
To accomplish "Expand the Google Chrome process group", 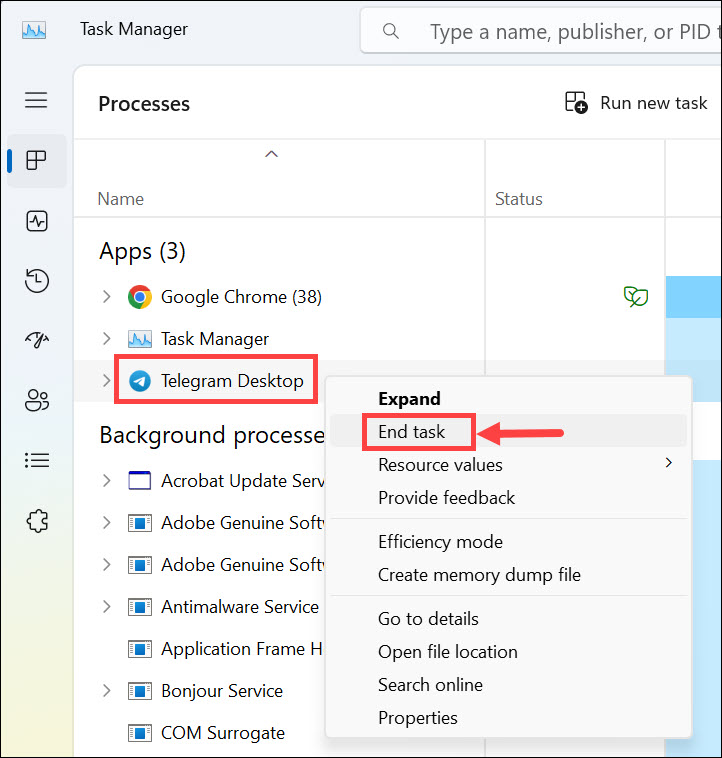I will tap(107, 297).
